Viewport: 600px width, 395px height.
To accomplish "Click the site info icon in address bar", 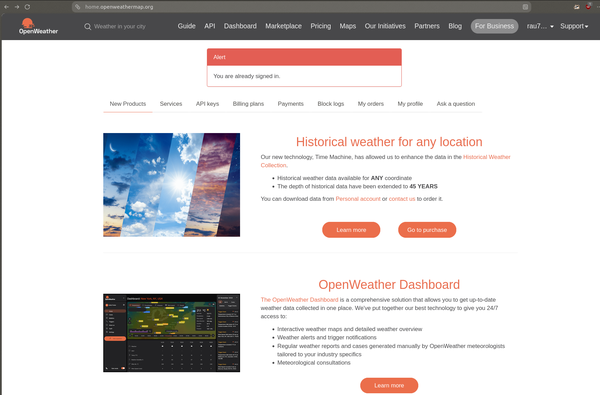I will [x=78, y=7].
